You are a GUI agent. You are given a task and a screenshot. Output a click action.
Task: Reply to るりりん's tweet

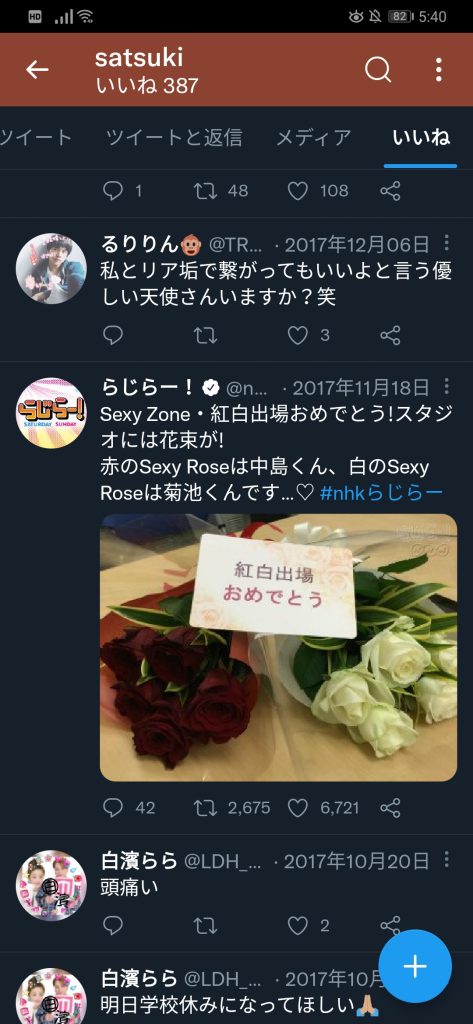coord(113,336)
